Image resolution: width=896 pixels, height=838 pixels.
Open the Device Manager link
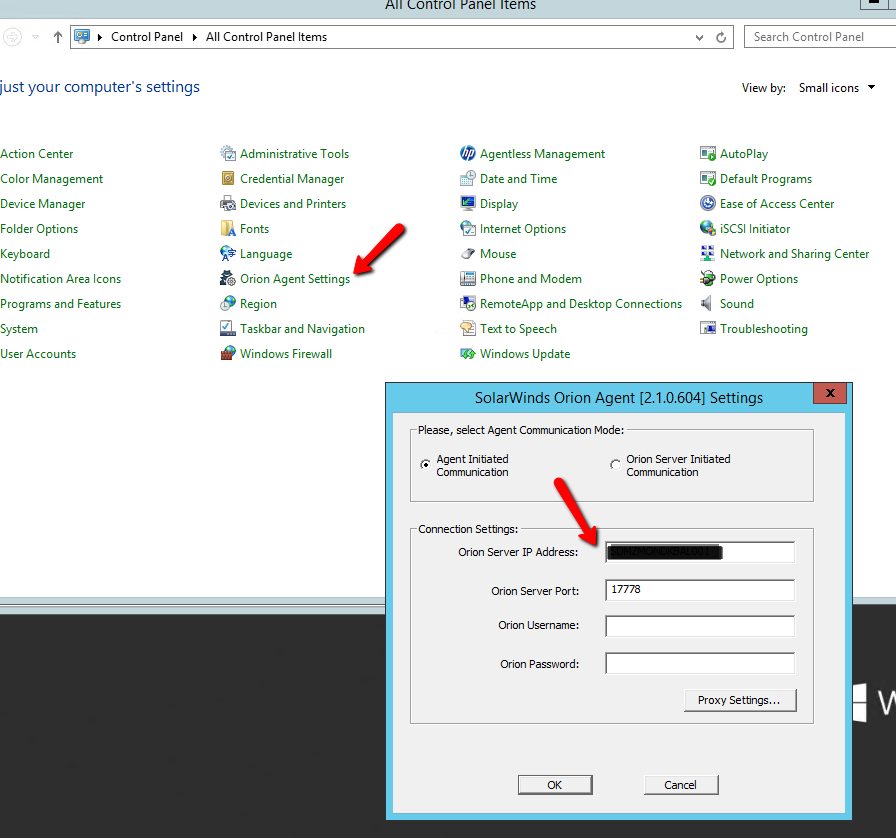43,204
